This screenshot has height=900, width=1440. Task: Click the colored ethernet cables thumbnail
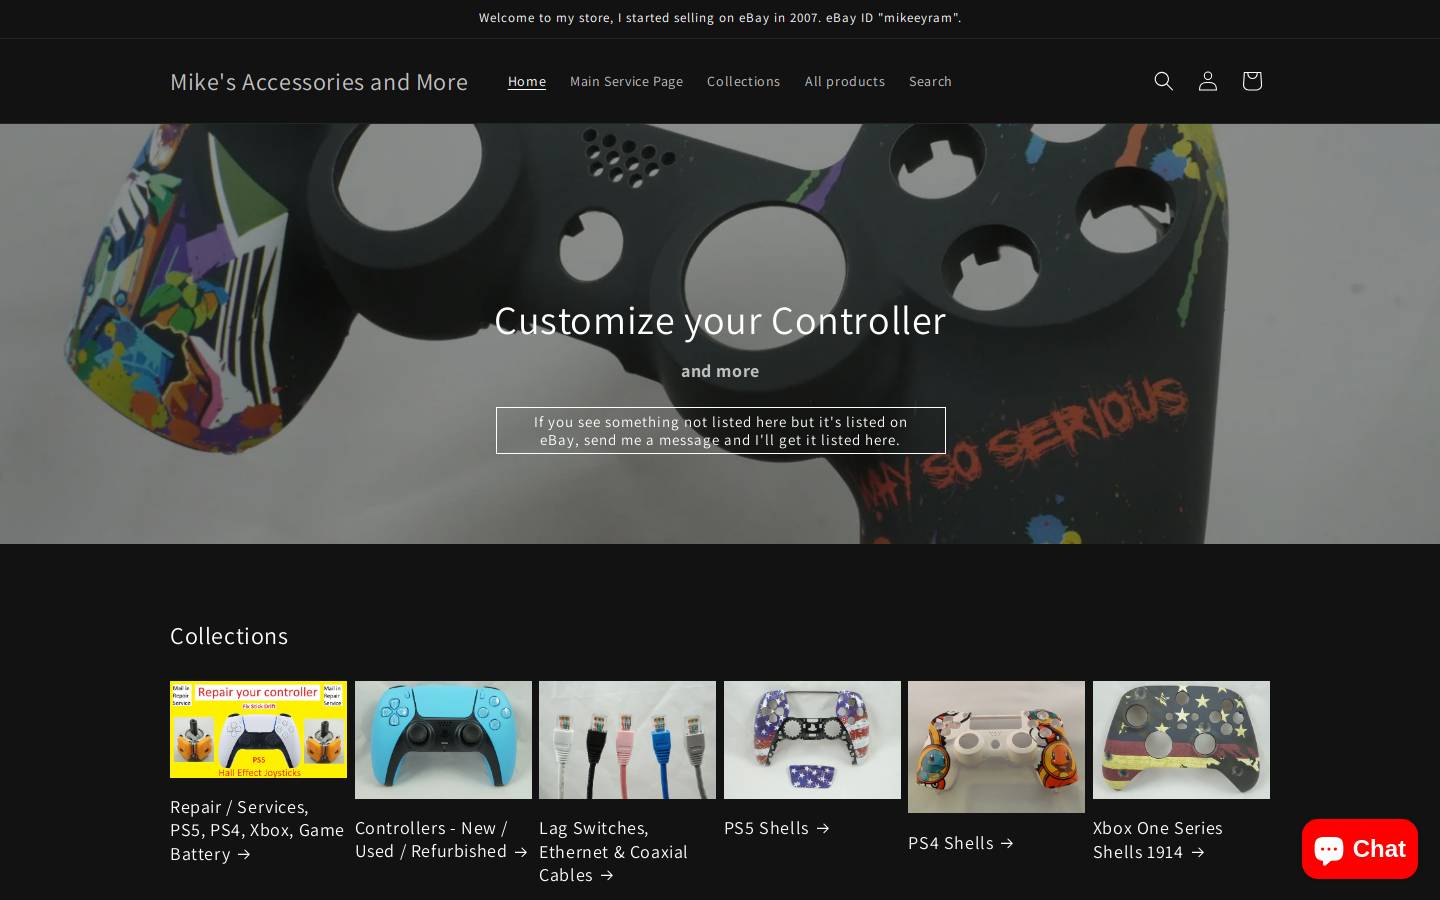pyautogui.click(x=627, y=740)
